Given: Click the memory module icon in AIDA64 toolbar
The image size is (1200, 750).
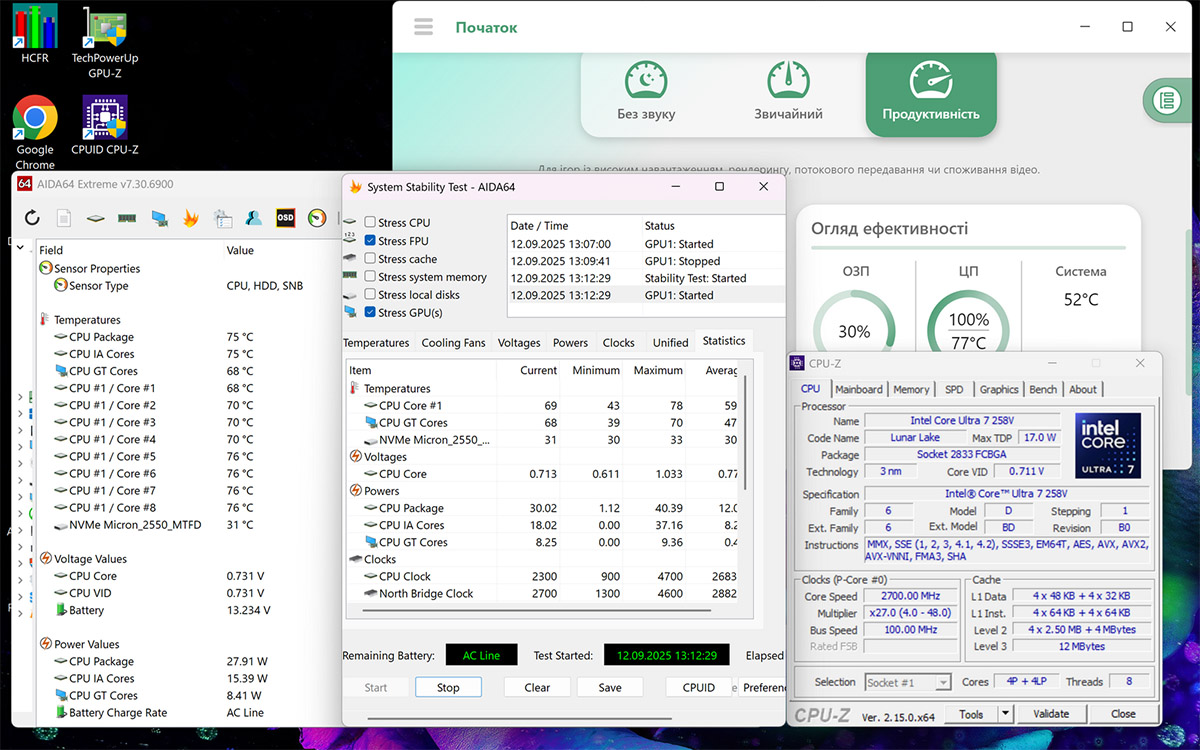Looking at the screenshot, I should 127,218.
